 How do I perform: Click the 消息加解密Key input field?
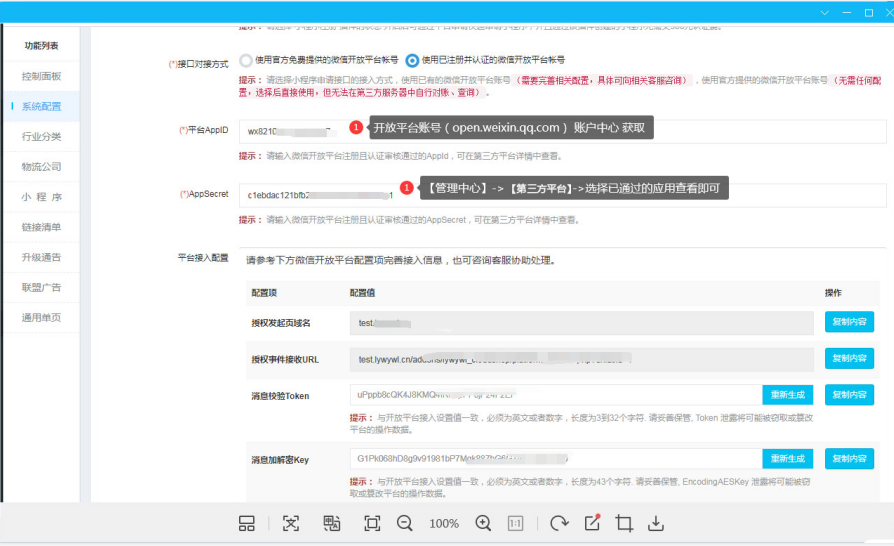pos(556,459)
